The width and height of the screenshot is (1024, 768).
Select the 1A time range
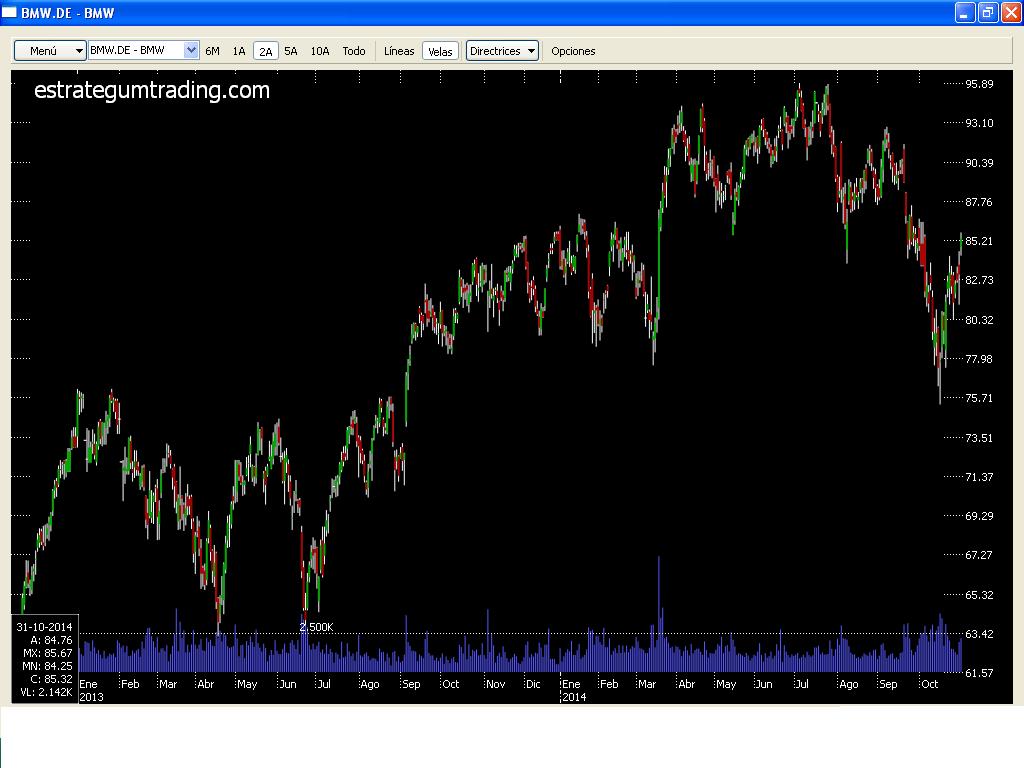pyautogui.click(x=239, y=51)
